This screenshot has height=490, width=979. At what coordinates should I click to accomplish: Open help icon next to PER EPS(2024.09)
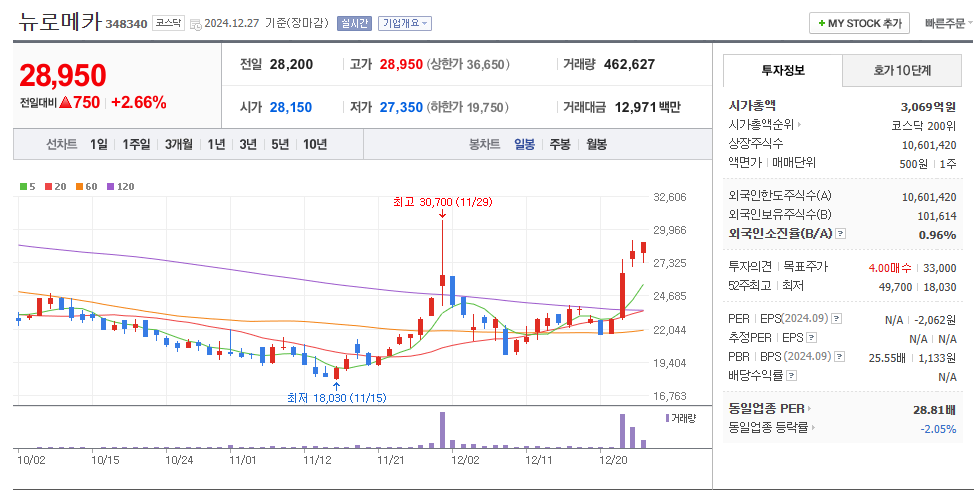[x=837, y=319]
